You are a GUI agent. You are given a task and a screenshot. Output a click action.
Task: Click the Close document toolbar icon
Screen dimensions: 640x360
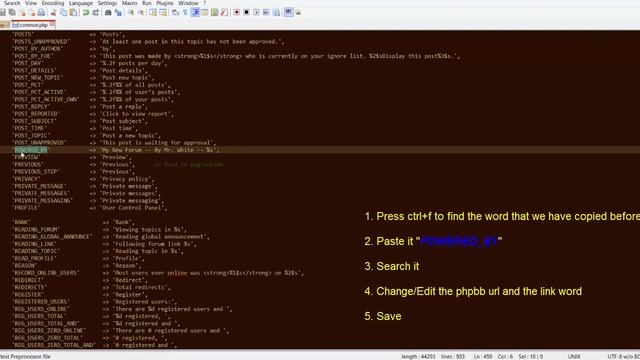pos(22,13)
